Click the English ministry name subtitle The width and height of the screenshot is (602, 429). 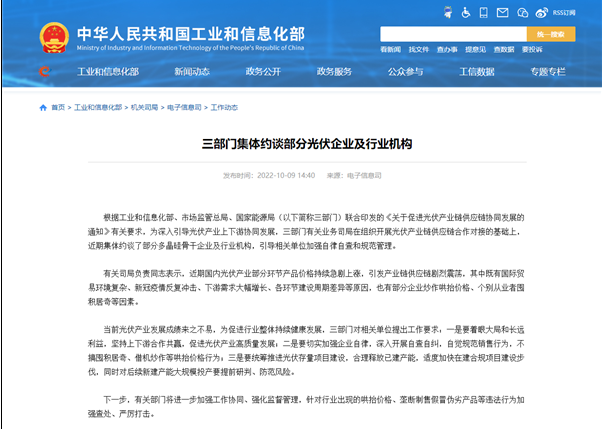click(x=190, y=48)
